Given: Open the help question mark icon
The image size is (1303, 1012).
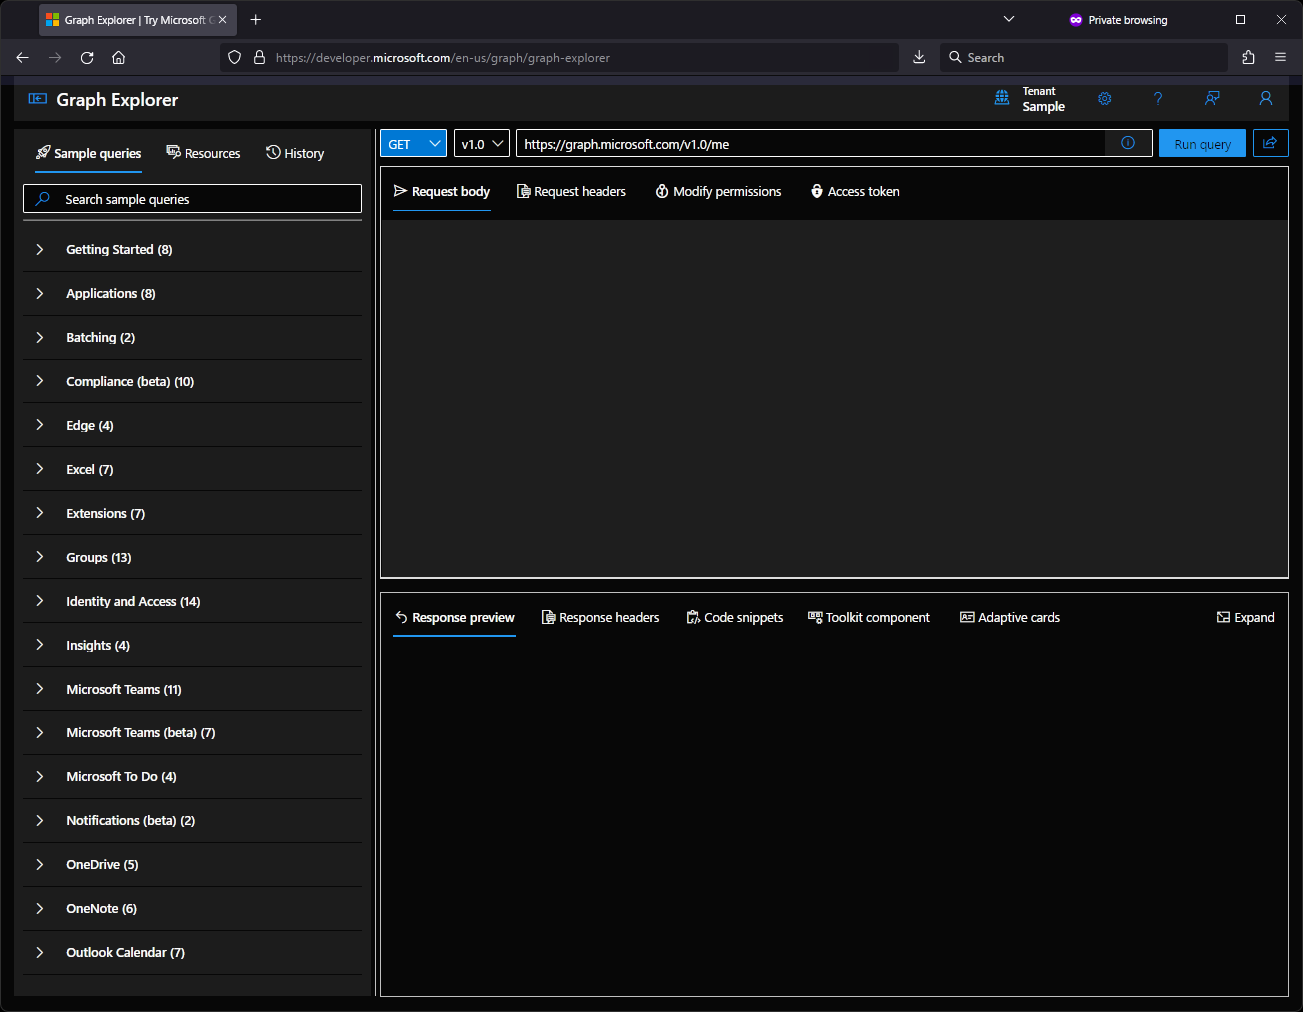Looking at the screenshot, I should (1158, 99).
